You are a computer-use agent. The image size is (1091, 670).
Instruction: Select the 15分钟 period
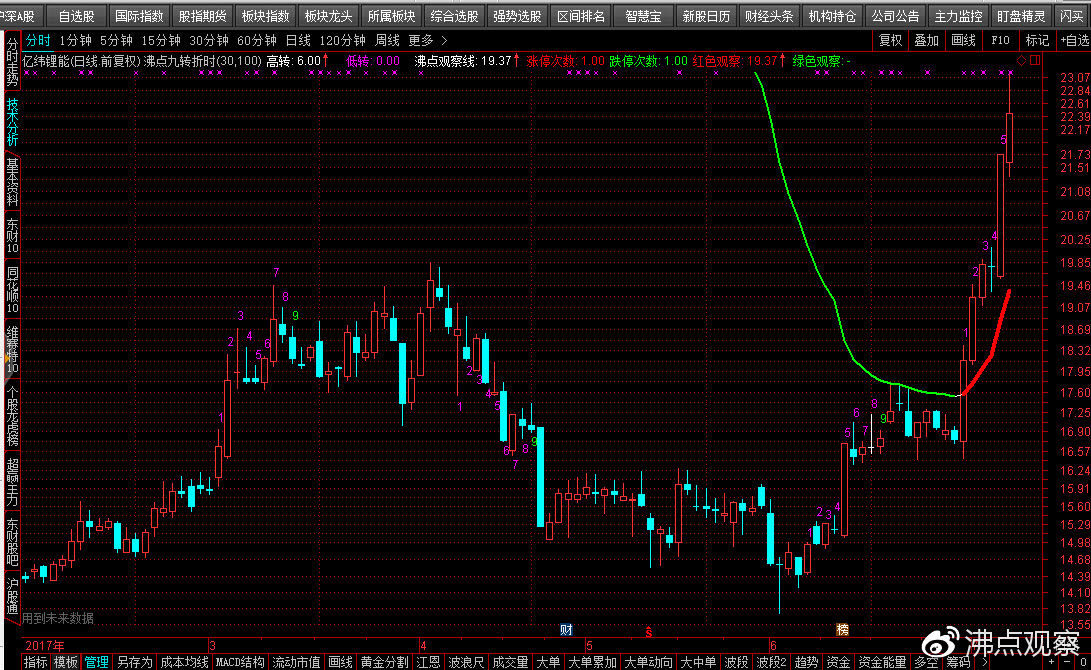pos(161,40)
